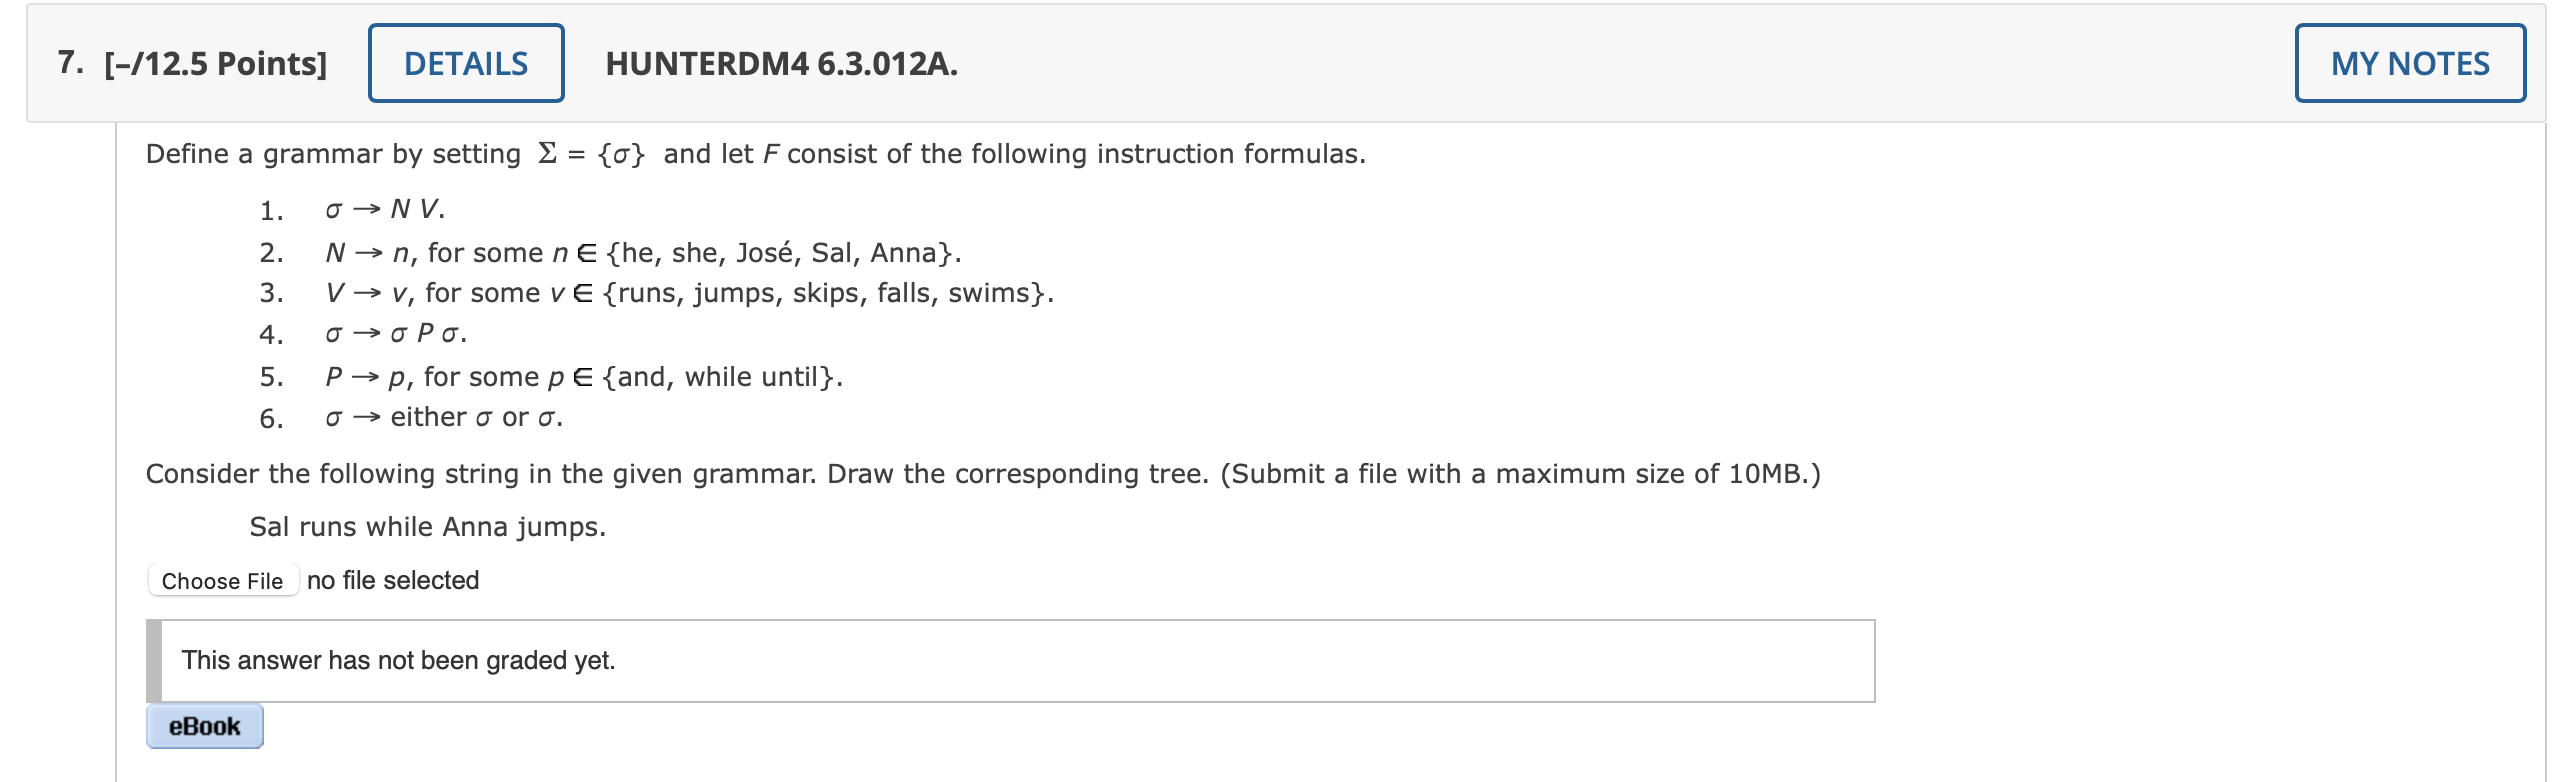Click formula 3 listing the verb choices
2554x782 pixels.
point(687,293)
